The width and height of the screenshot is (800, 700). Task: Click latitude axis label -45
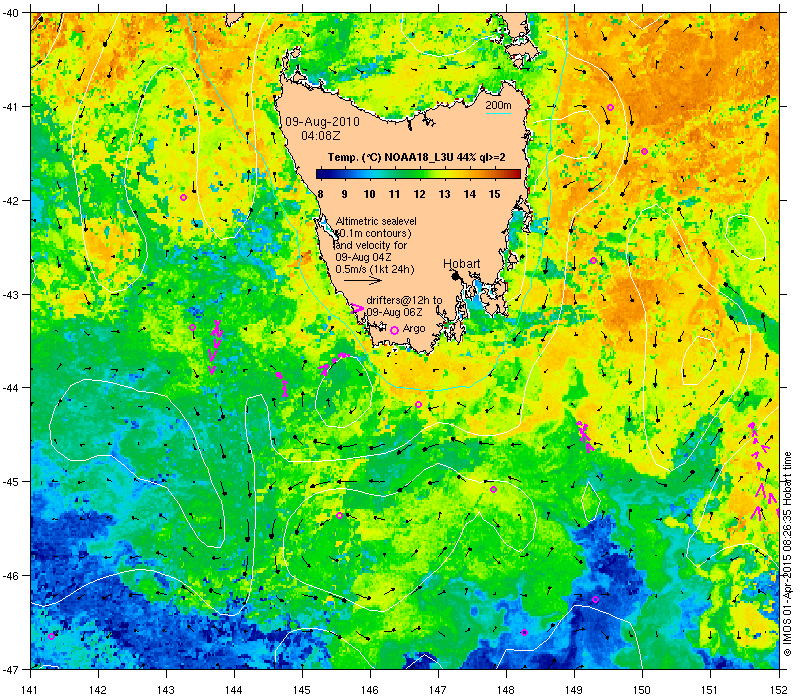[10, 482]
